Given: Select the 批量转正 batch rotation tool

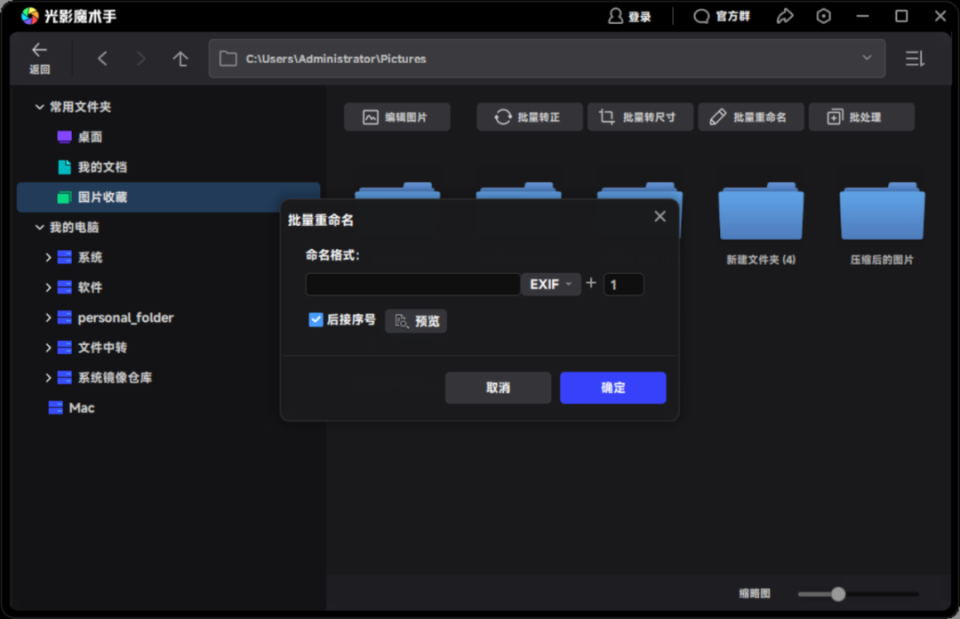Looking at the screenshot, I should click(529, 116).
